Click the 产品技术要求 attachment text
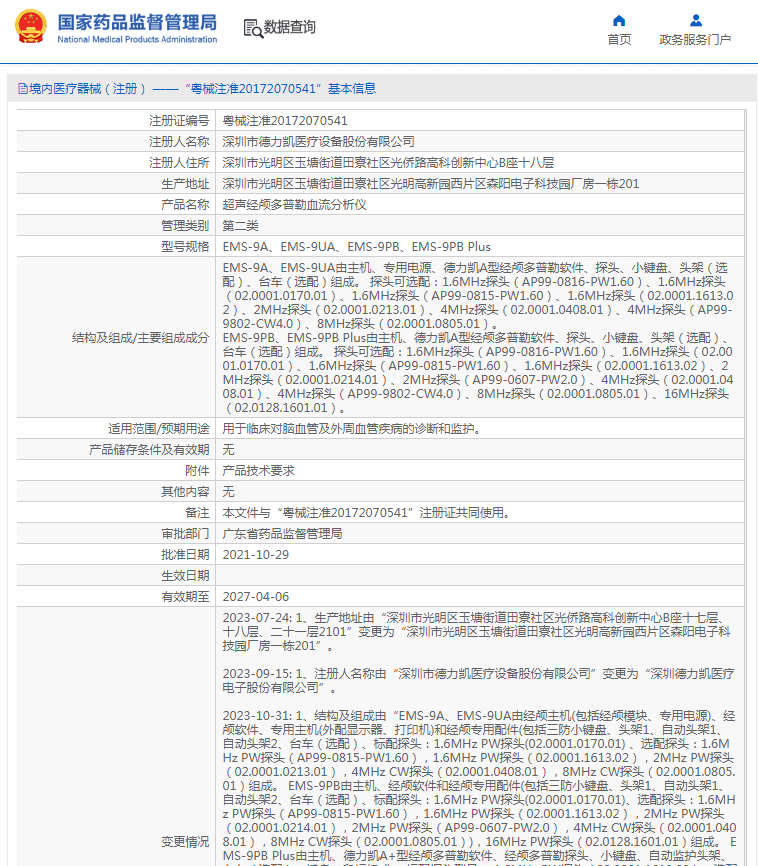This screenshot has height=866, width=758. coord(259,471)
